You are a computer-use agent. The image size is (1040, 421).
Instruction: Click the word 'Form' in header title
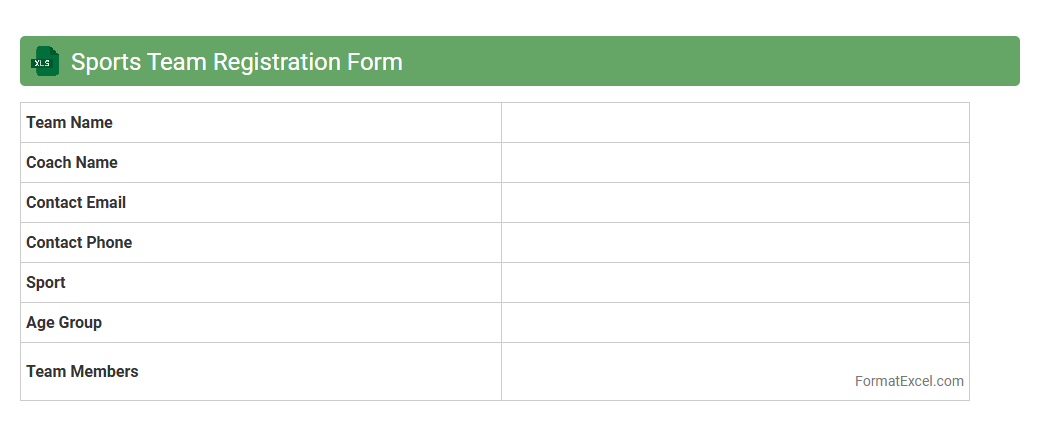click(375, 62)
